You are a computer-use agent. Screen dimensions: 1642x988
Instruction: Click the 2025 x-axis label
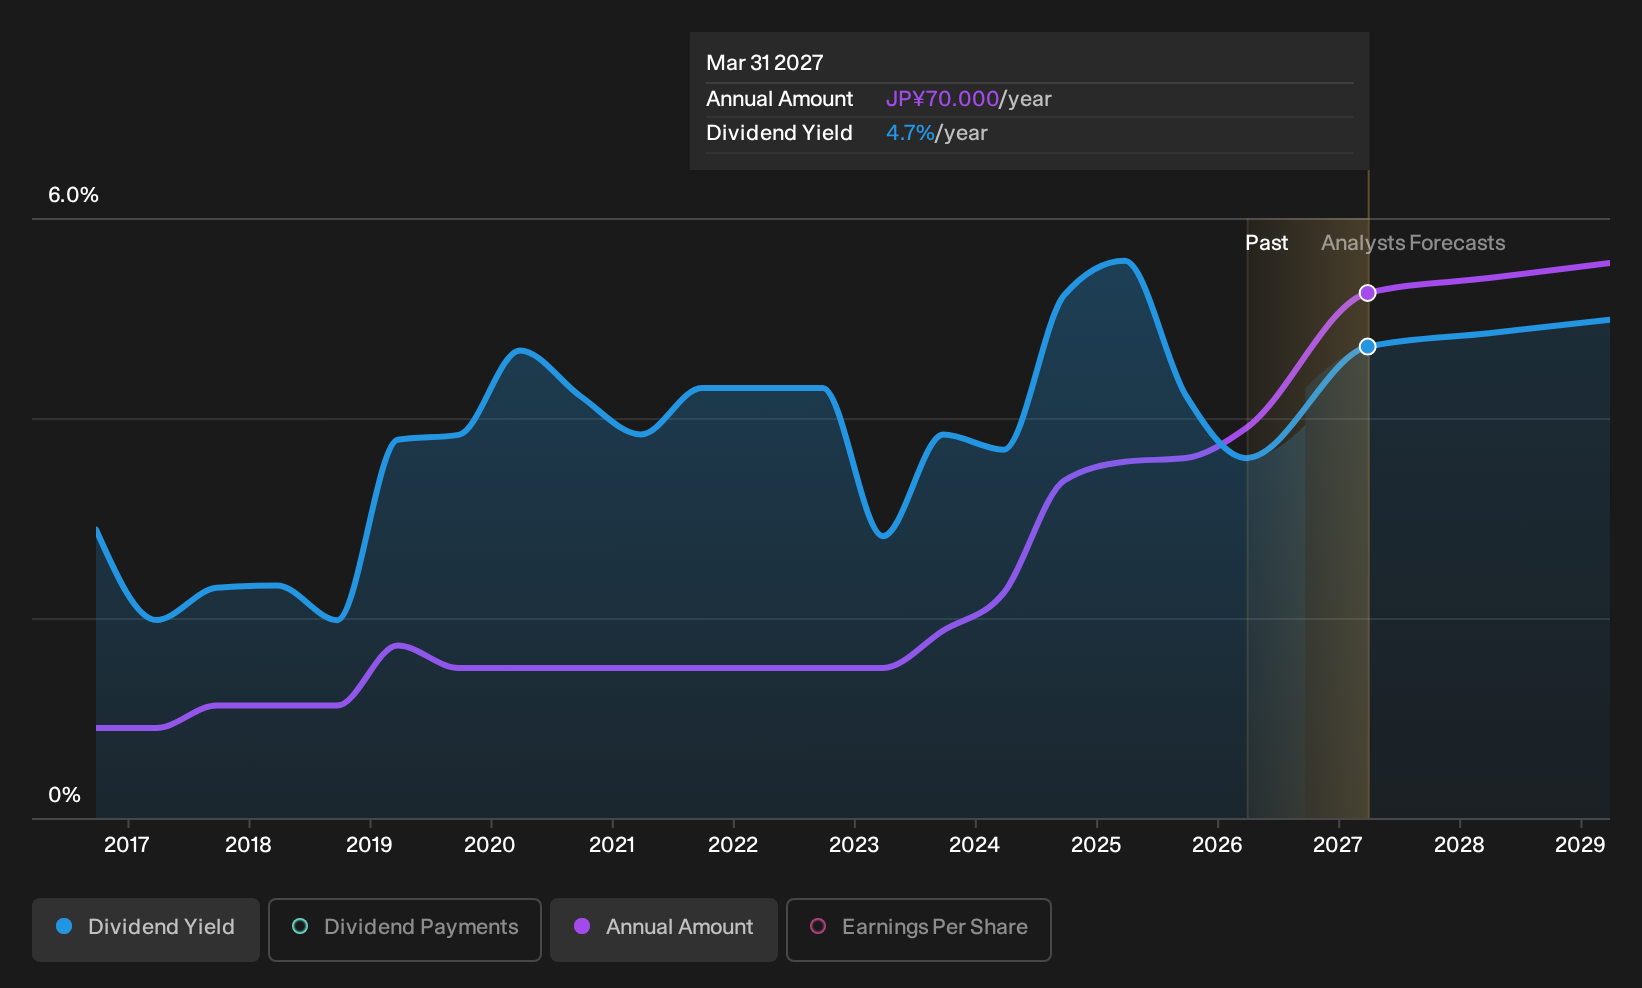click(x=1096, y=845)
